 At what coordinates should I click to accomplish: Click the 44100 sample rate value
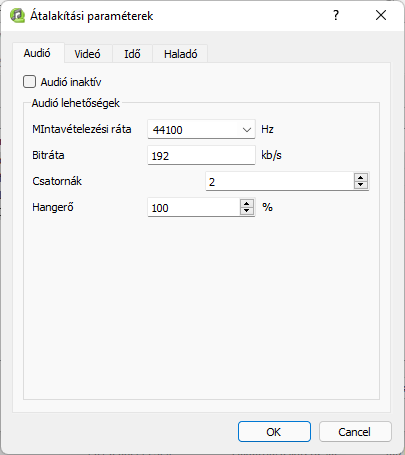[168, 130]
